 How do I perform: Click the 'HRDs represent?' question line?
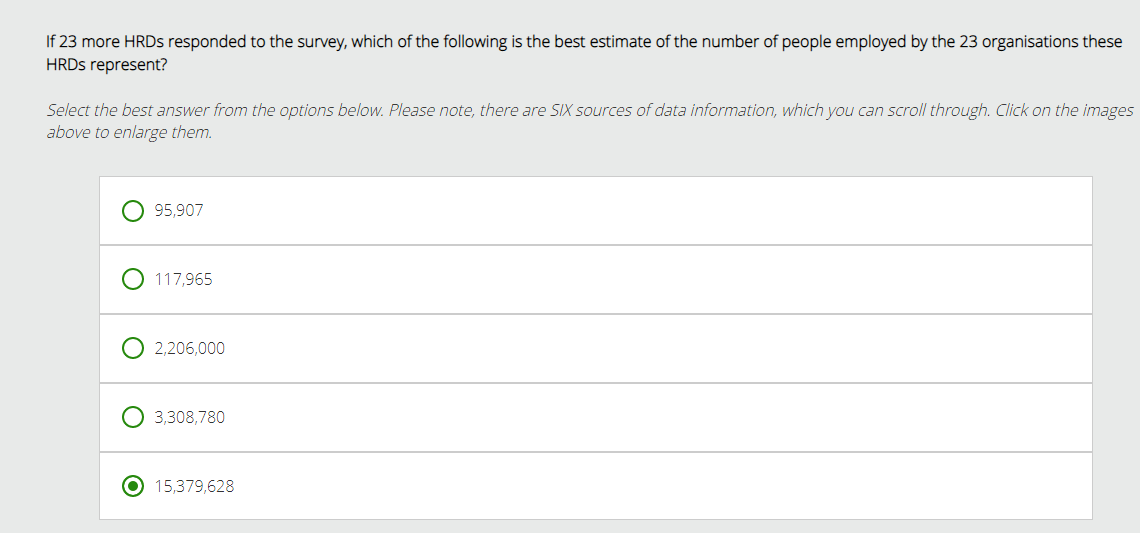(x=107, y=64)
